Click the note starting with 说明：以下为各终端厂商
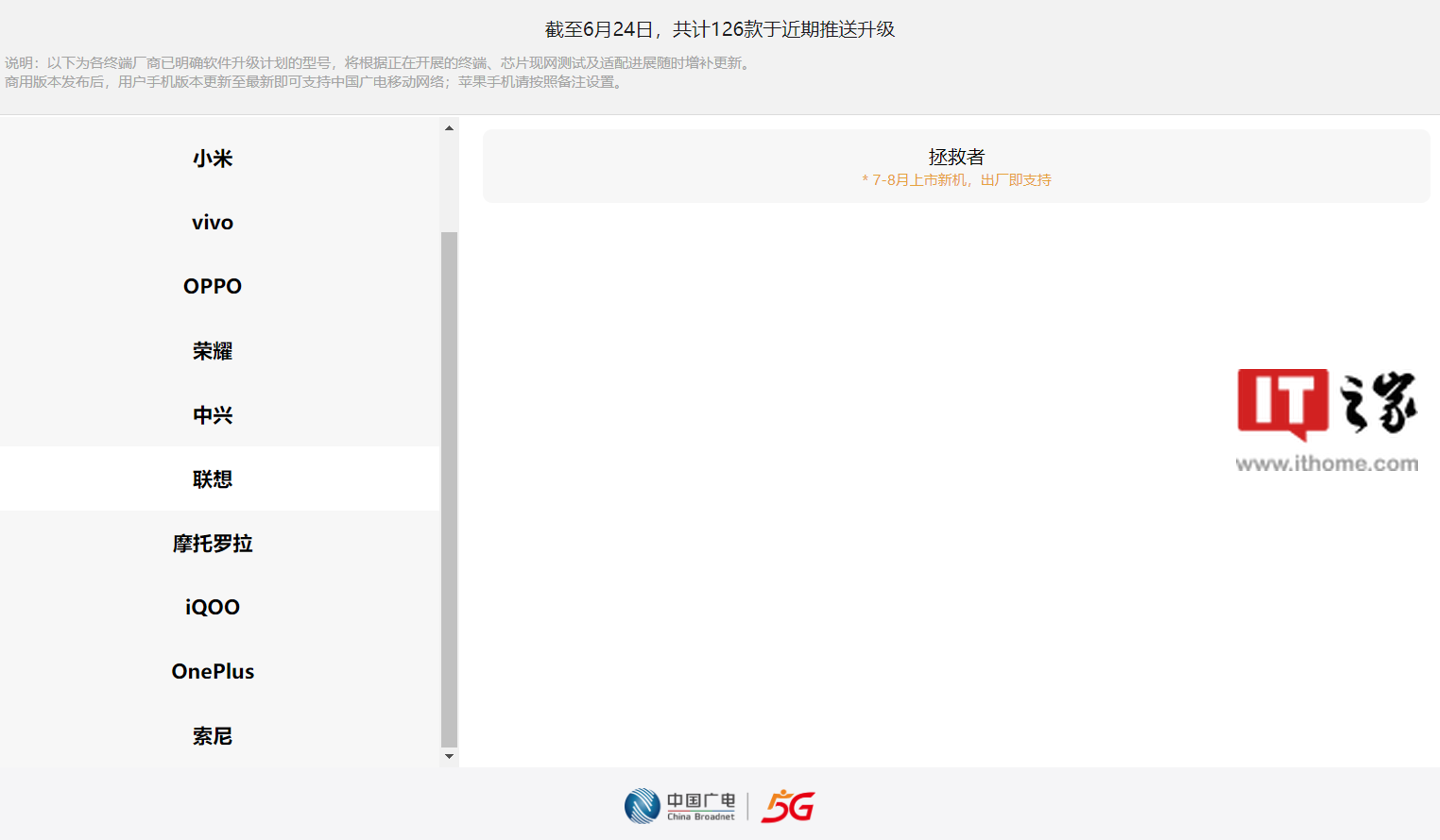1440x840 pixels. click(377, 63)
